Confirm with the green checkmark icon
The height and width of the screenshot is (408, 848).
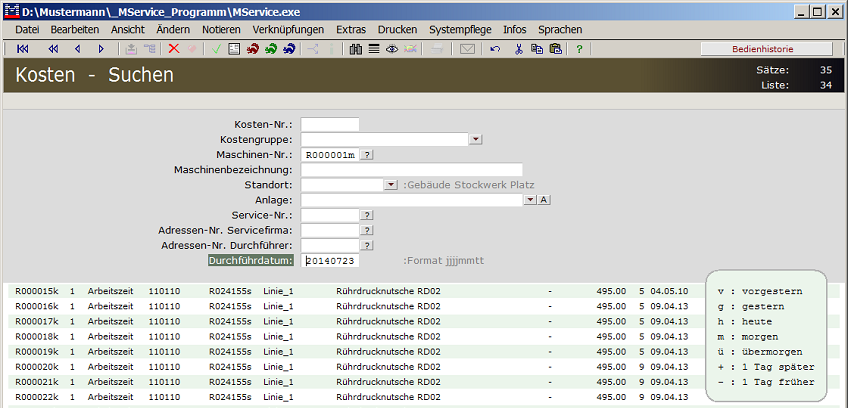click(x=216, y=48)
